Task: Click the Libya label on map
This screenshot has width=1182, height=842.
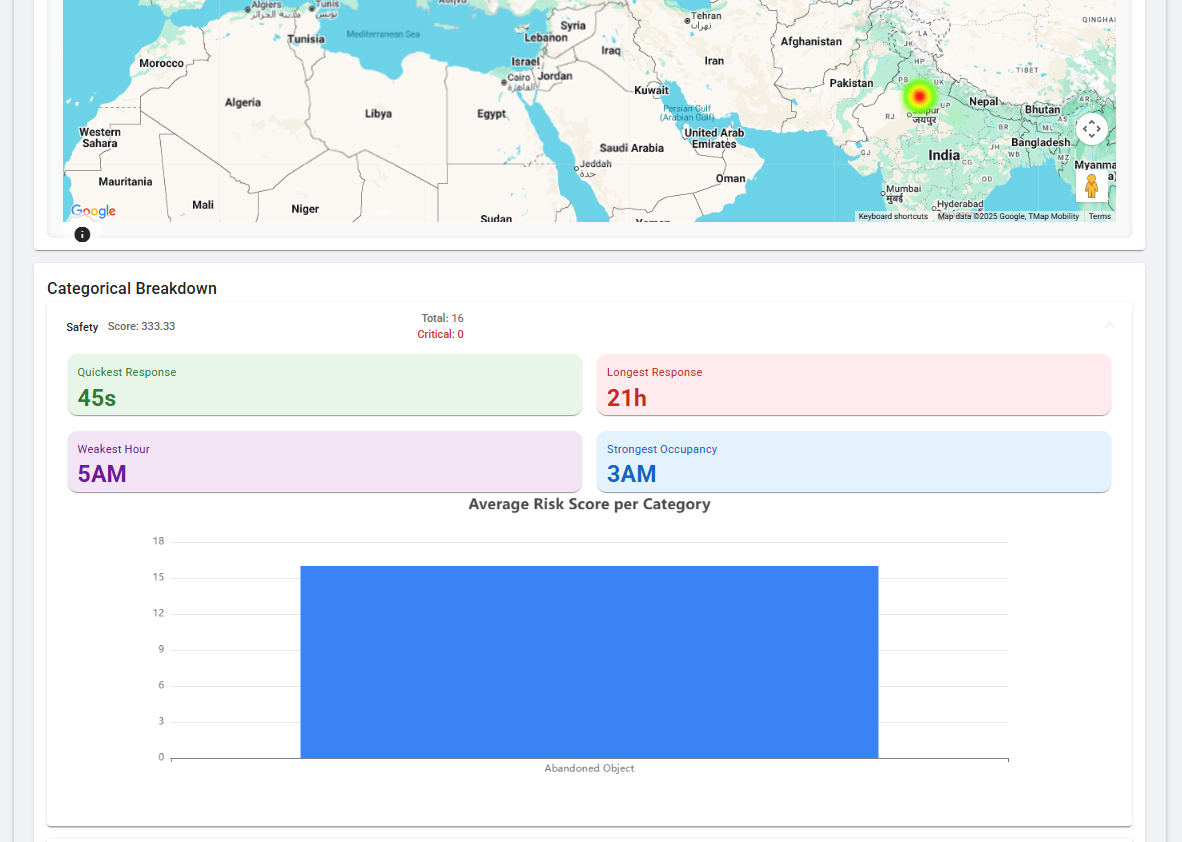Action: click(x=378, y=114)
